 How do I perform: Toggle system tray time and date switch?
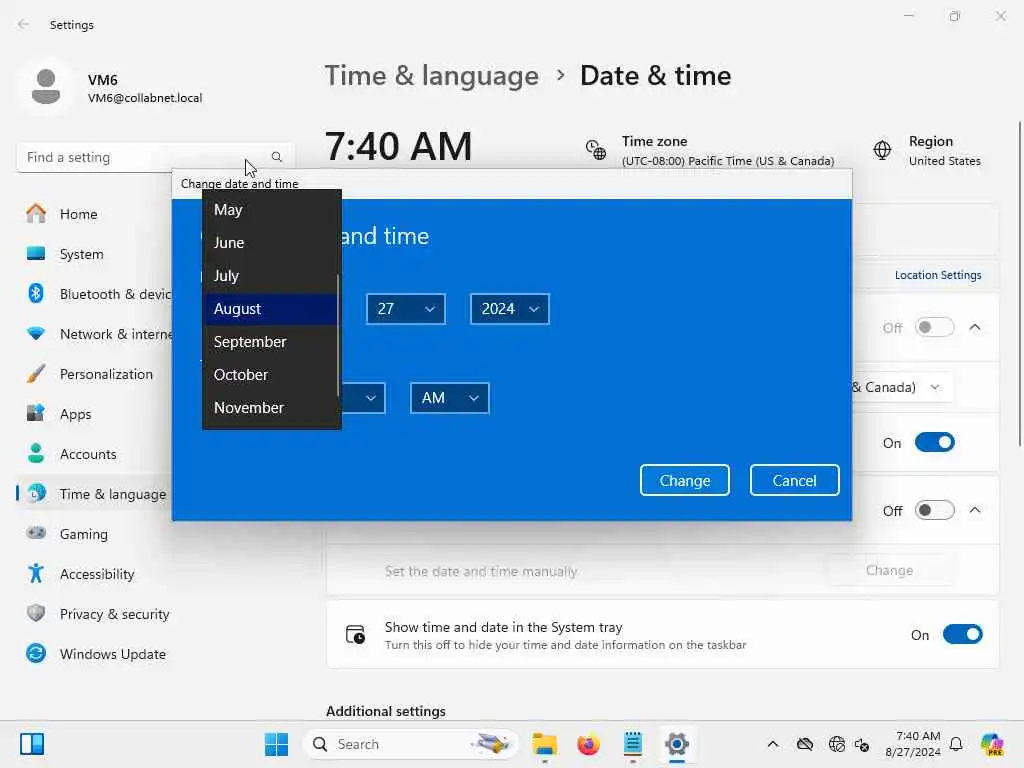[x=963, y=634]
